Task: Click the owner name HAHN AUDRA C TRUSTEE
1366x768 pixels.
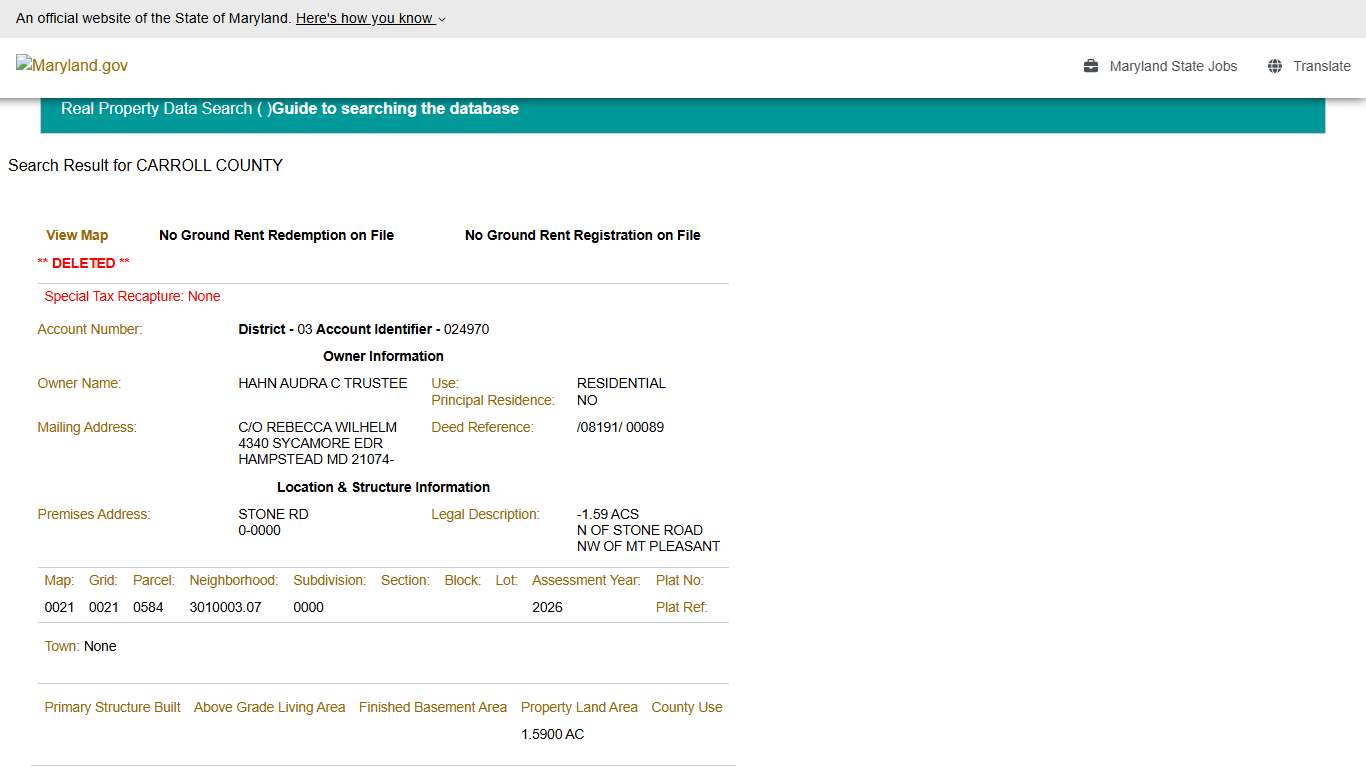Action: coord(322,384)
